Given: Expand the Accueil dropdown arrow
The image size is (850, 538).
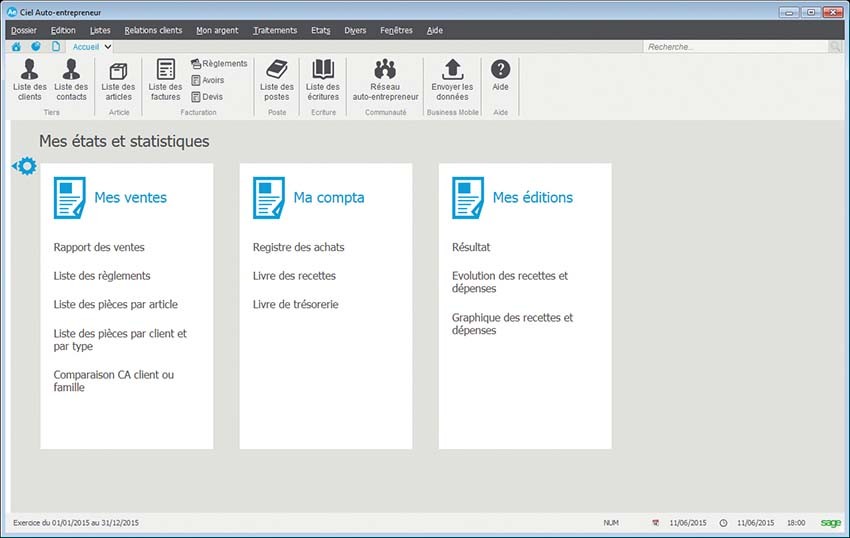Looking at the screenshot, I should coord(108,47).
